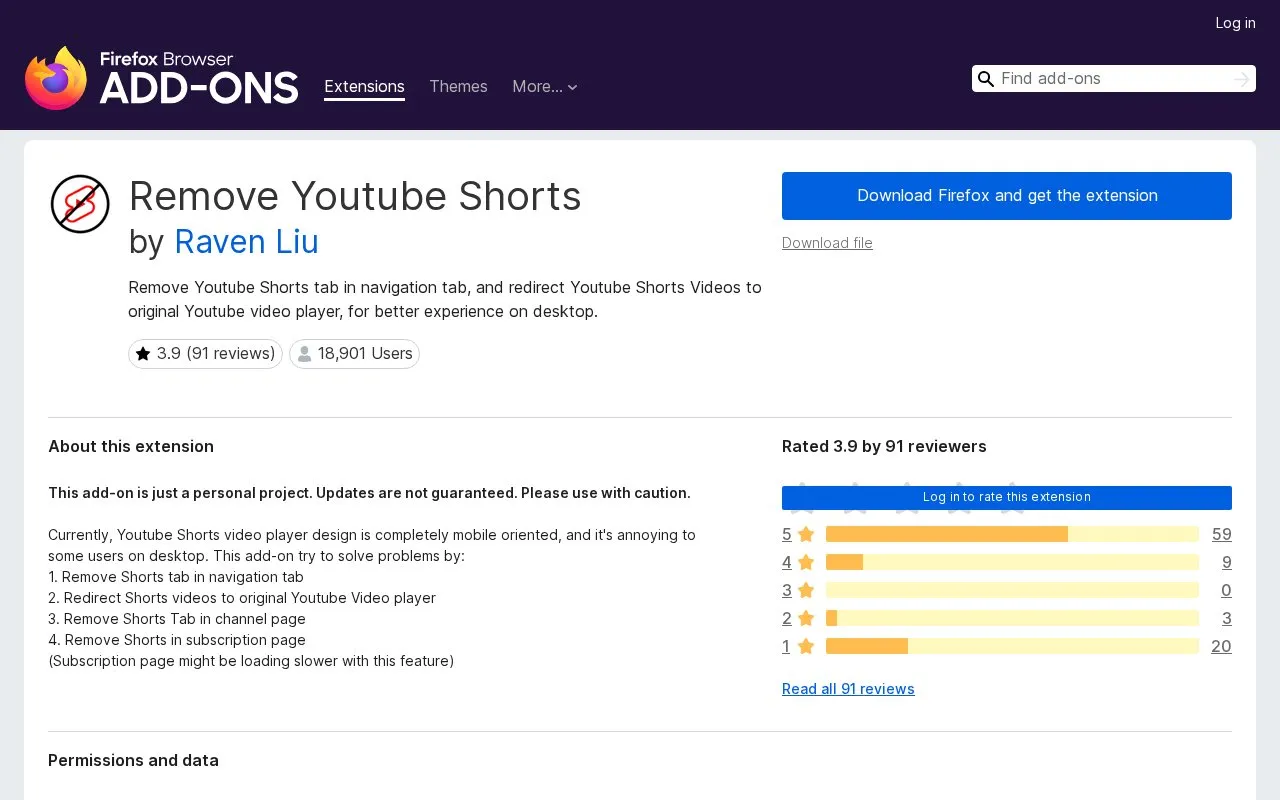Click the 18,901 Users badge
Screen dimensions: 1280x800
354,354
